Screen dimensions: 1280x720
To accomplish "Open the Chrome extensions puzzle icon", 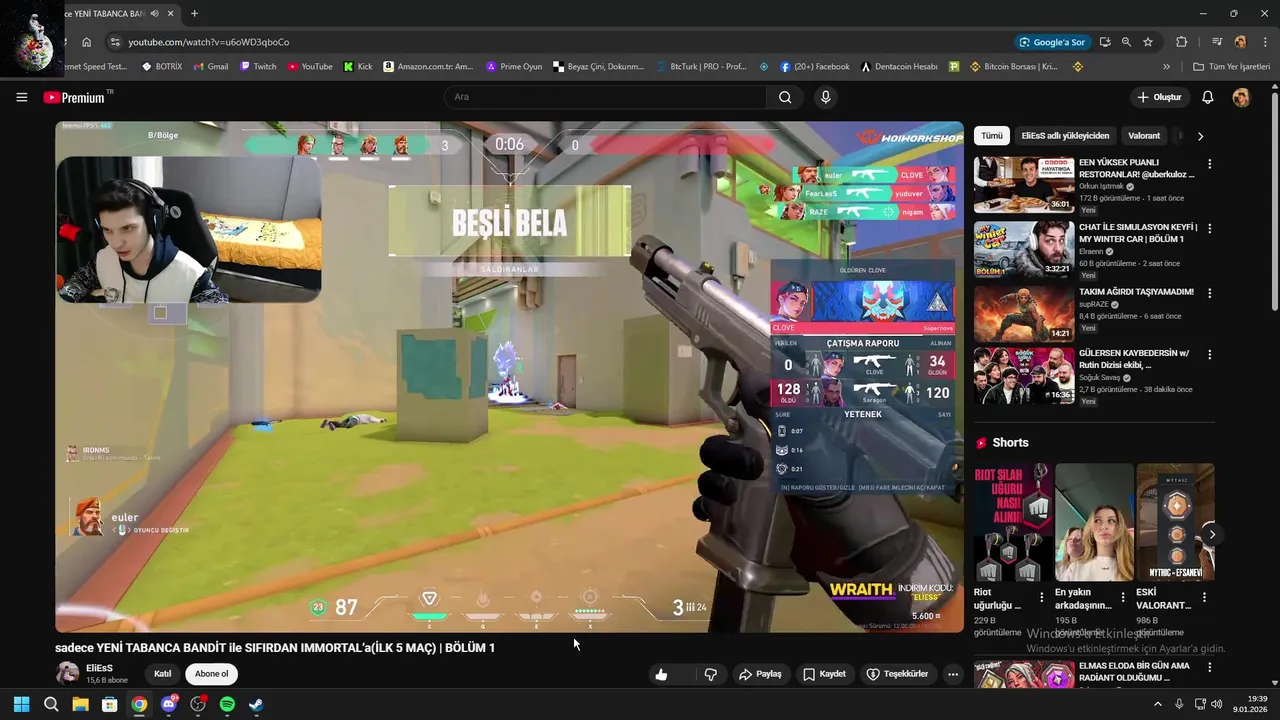I will click(1181, 42).
